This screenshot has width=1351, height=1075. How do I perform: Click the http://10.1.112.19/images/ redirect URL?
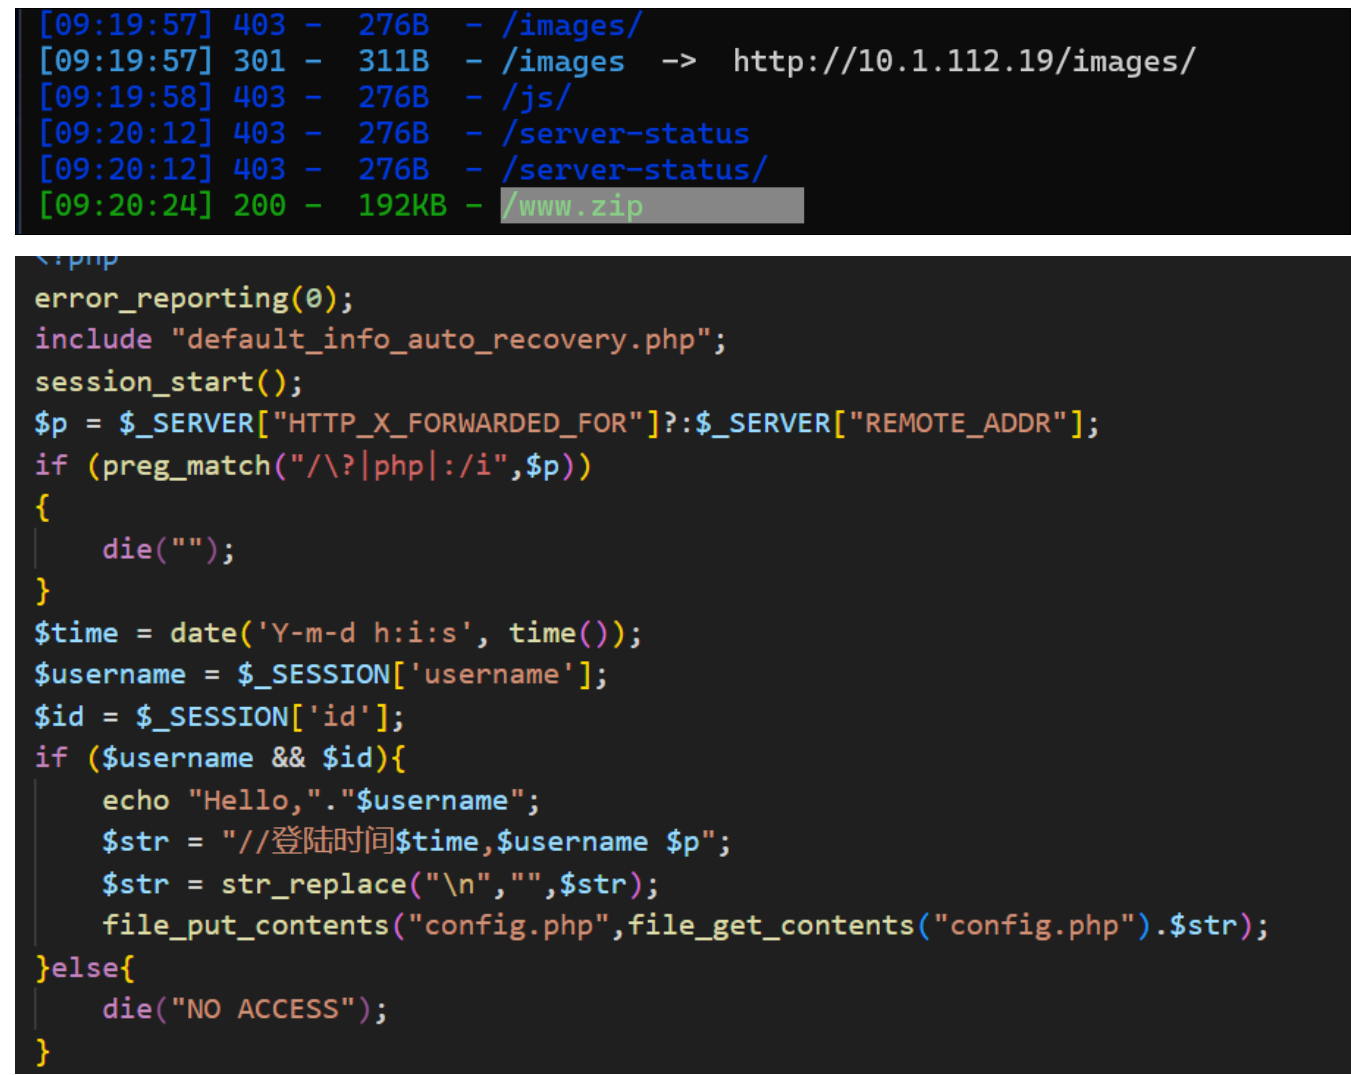click(x=964, y=62)
